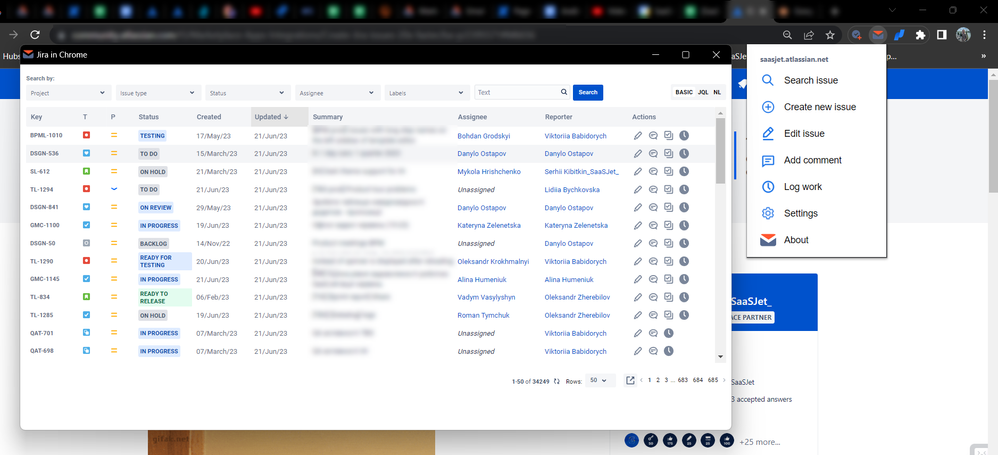Click the READY TO RELEASE status badge

click(x=165, y=297)
